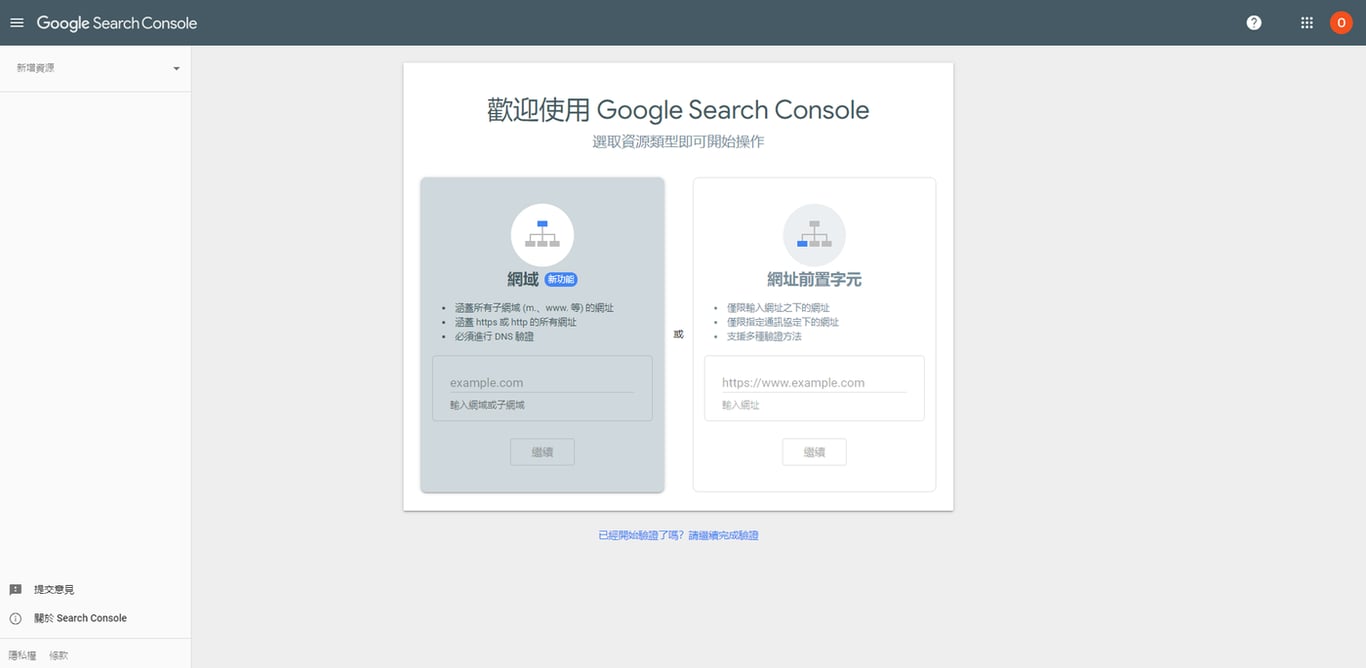Click the 輸入網域或子網域 hint text

[x=487, y=405]
